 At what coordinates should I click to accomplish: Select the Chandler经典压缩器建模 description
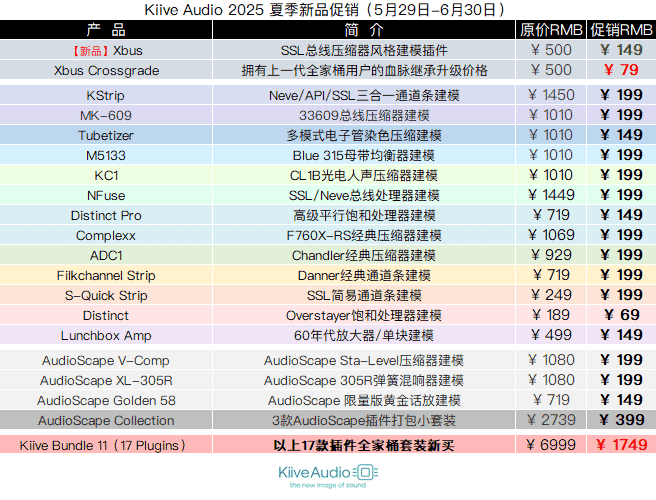tap(364, 256)
